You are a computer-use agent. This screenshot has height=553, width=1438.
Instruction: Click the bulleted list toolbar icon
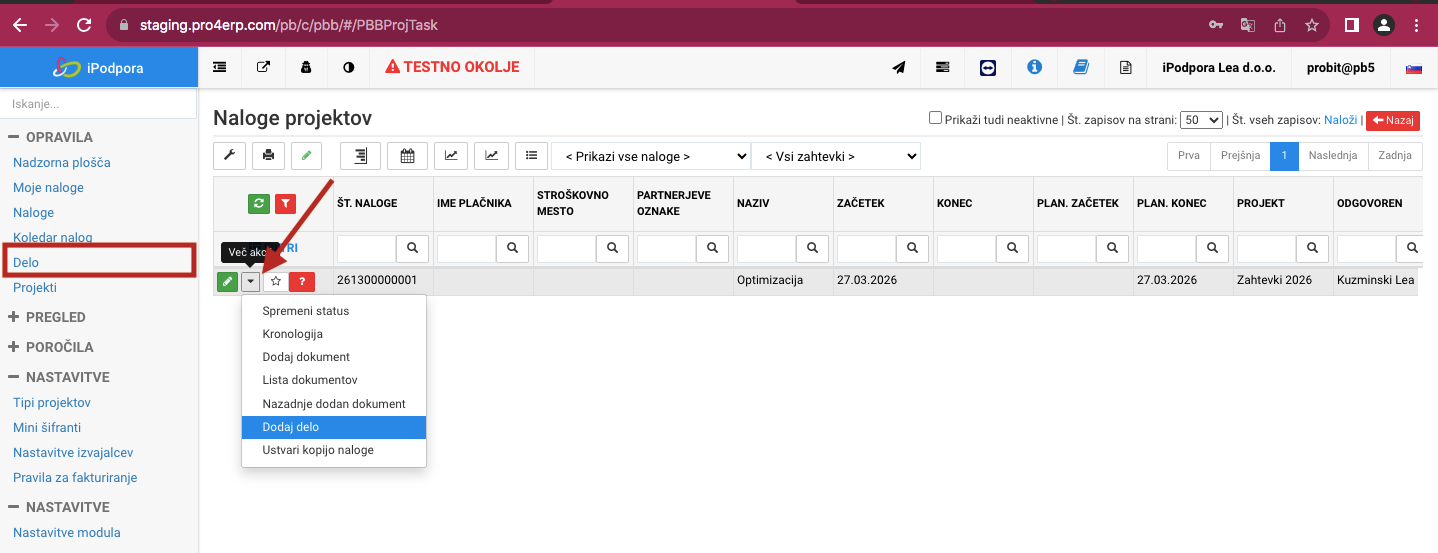531,156
